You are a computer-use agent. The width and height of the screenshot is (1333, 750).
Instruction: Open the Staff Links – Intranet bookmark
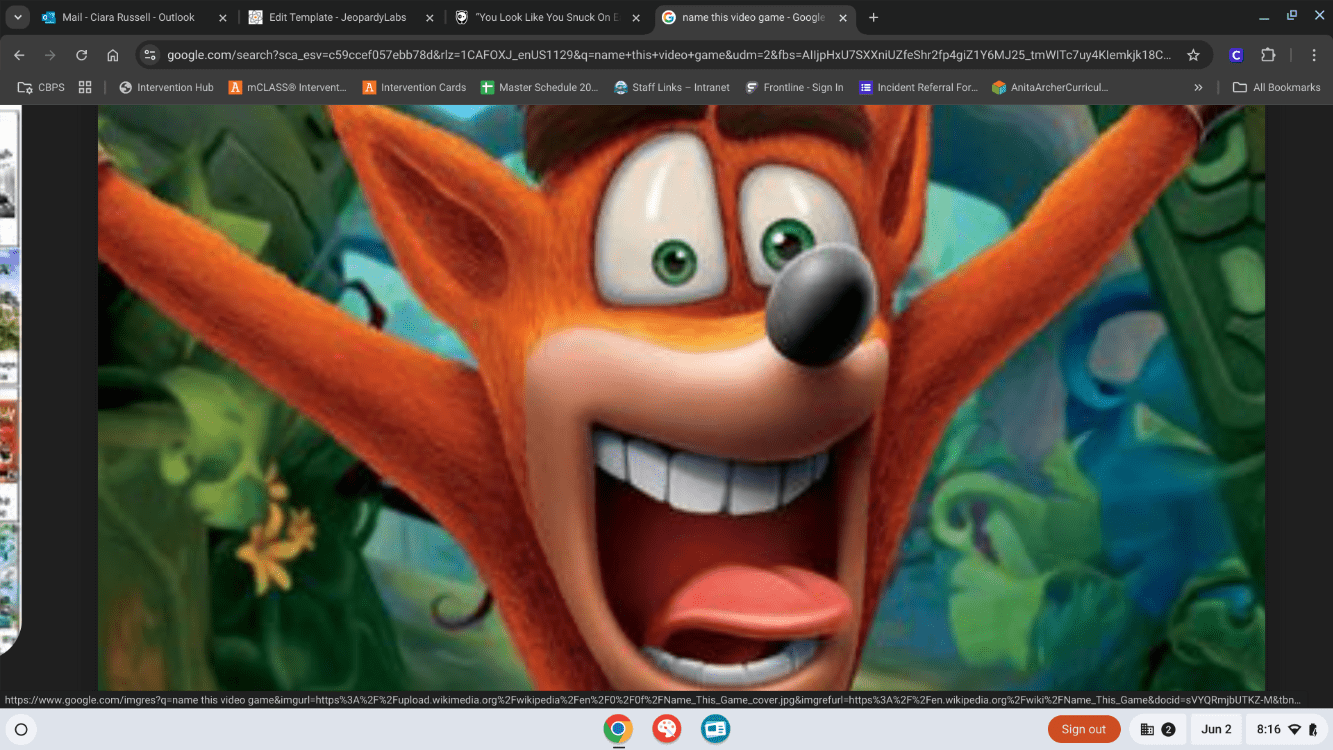(672, 87)
